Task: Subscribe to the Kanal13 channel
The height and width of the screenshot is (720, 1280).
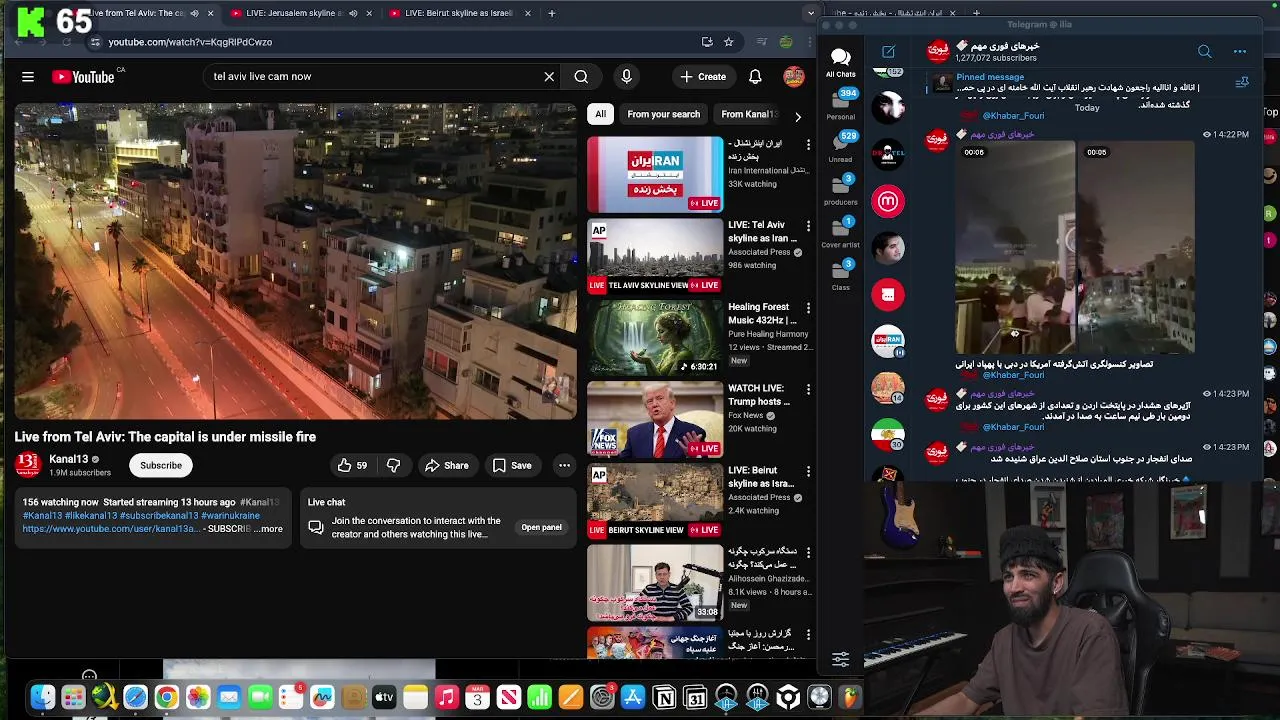Action: [x=161, y=465]
